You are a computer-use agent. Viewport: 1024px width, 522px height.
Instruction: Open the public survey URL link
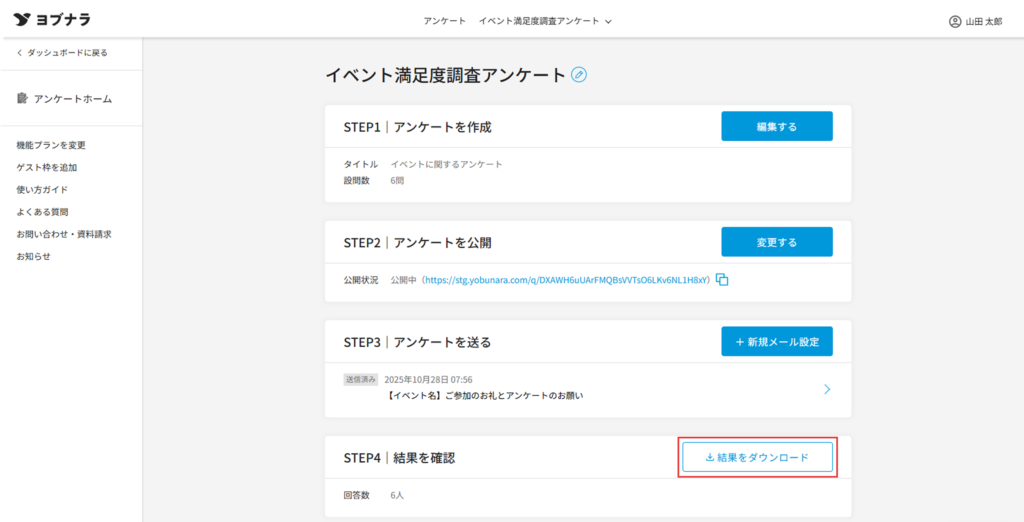coord(567,280)
